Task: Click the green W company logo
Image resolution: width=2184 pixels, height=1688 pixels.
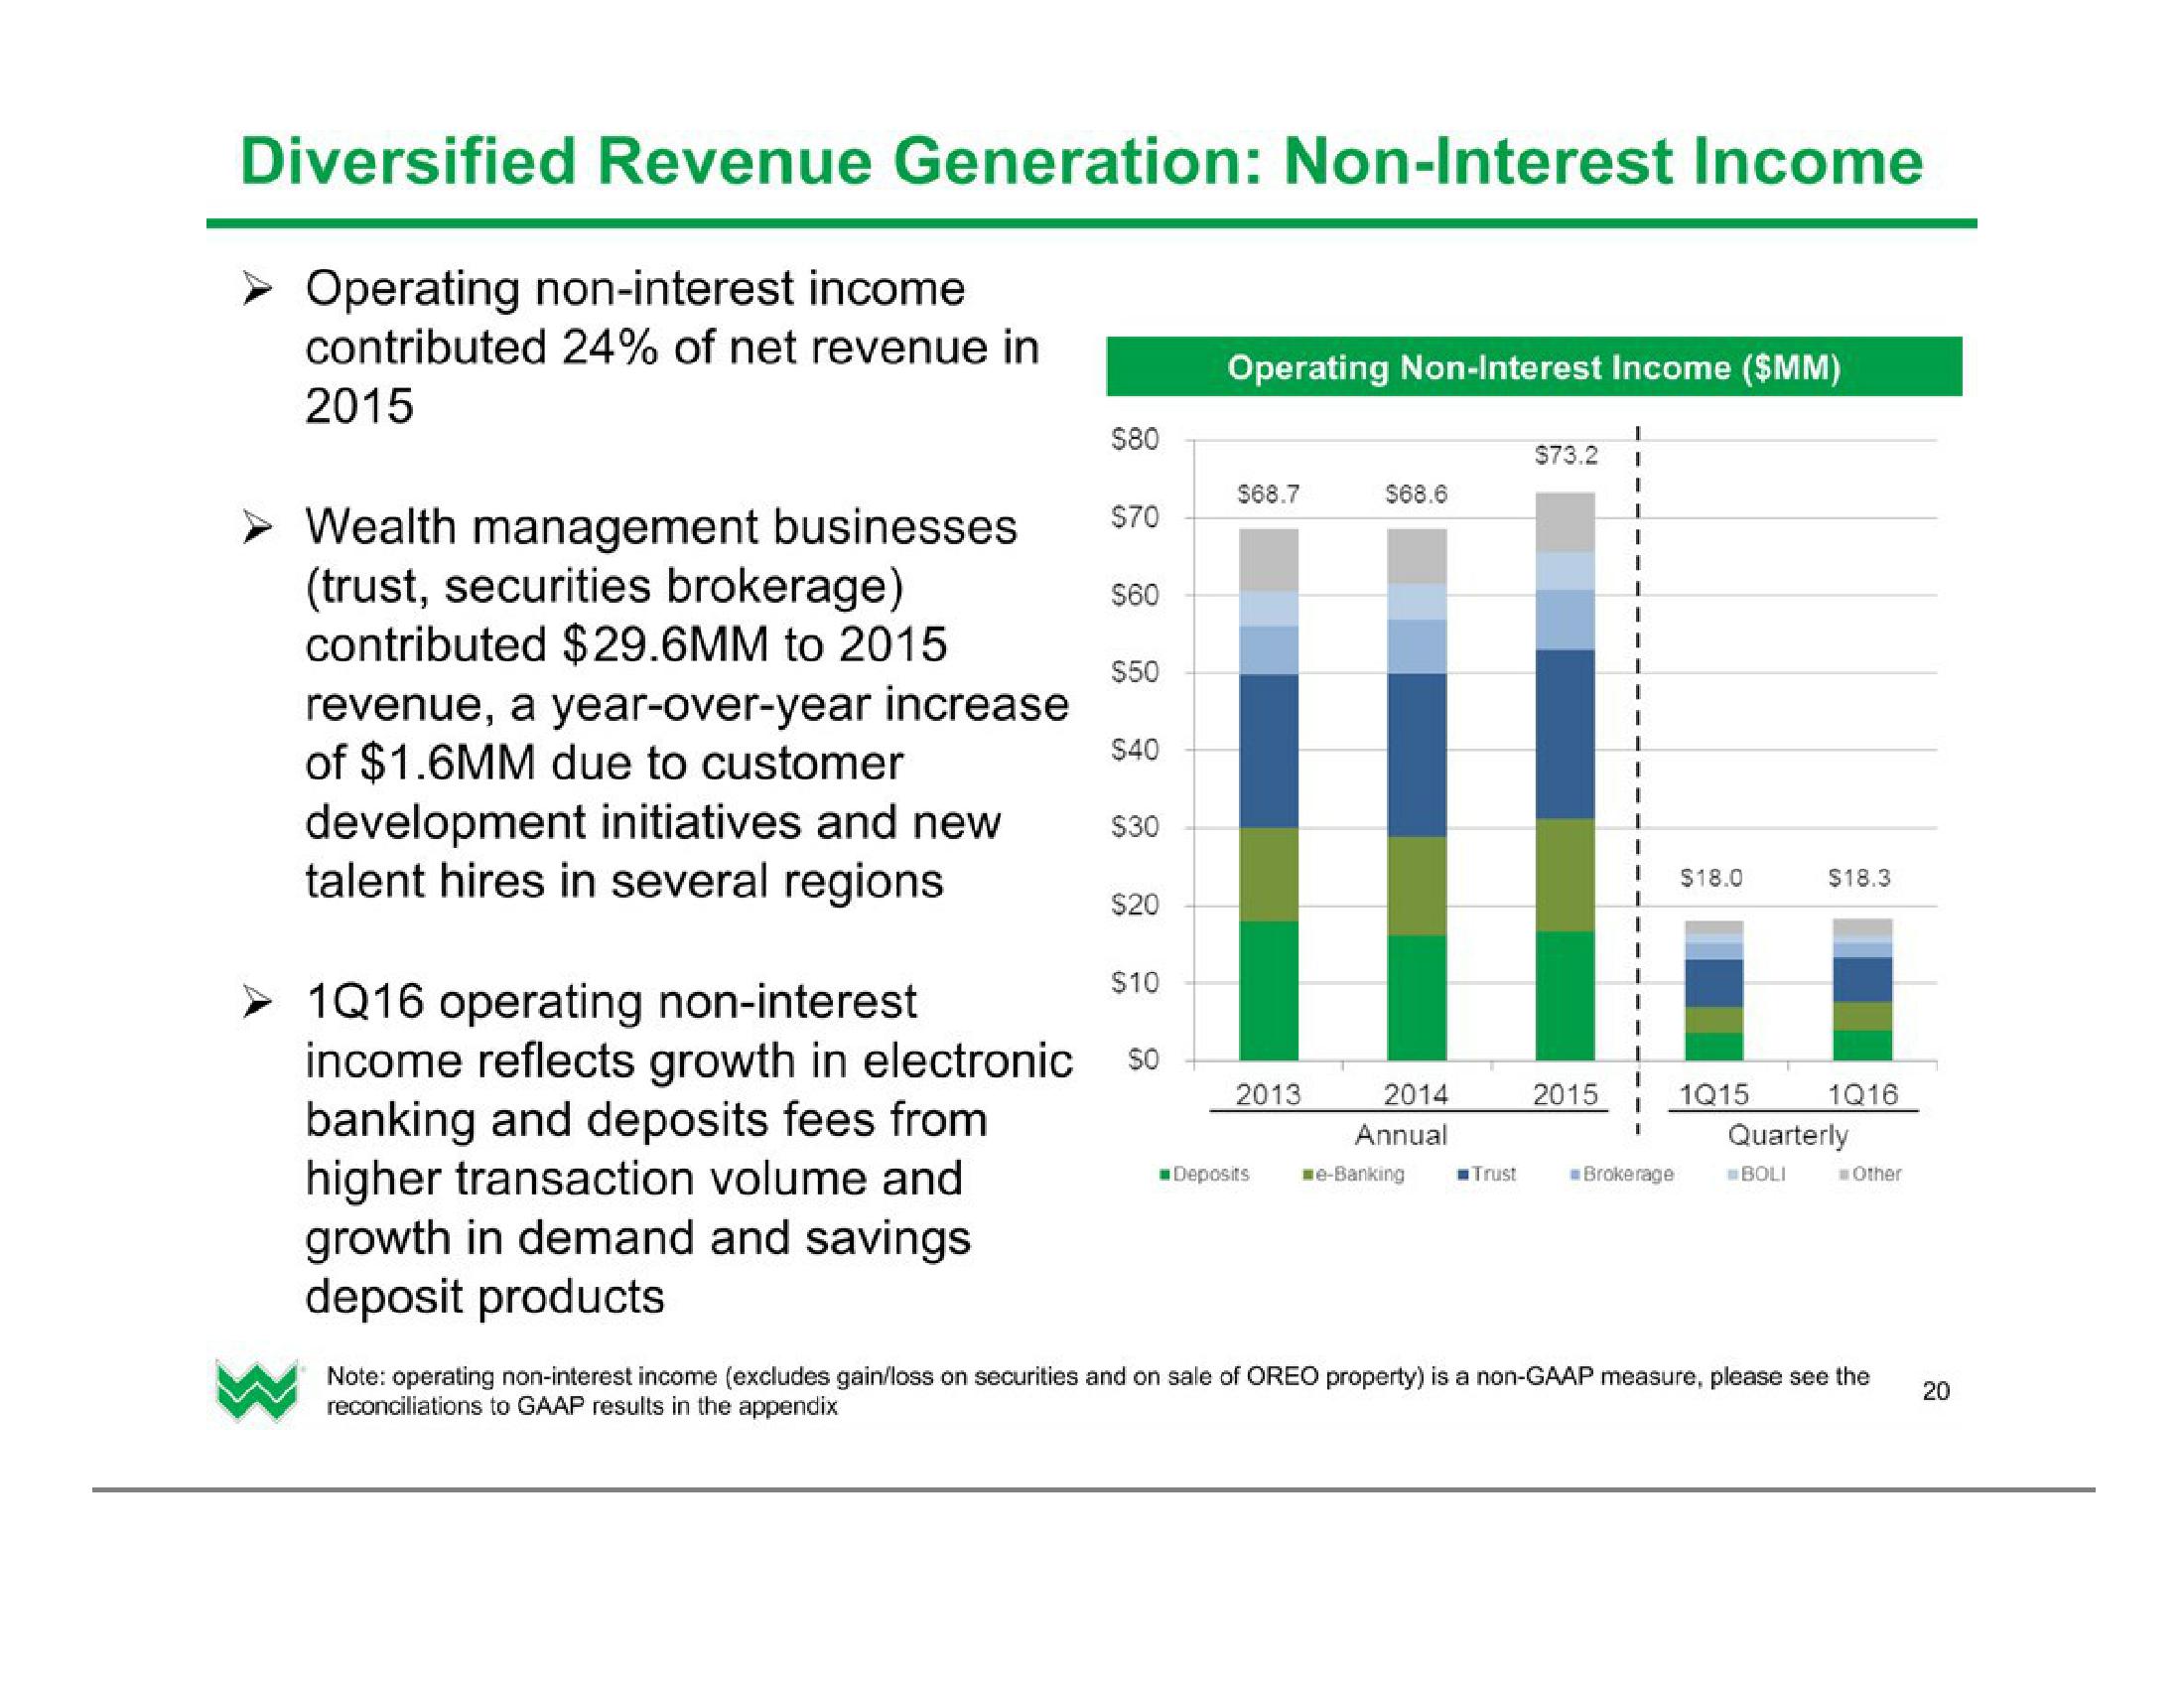Action: click(256, 1390)
